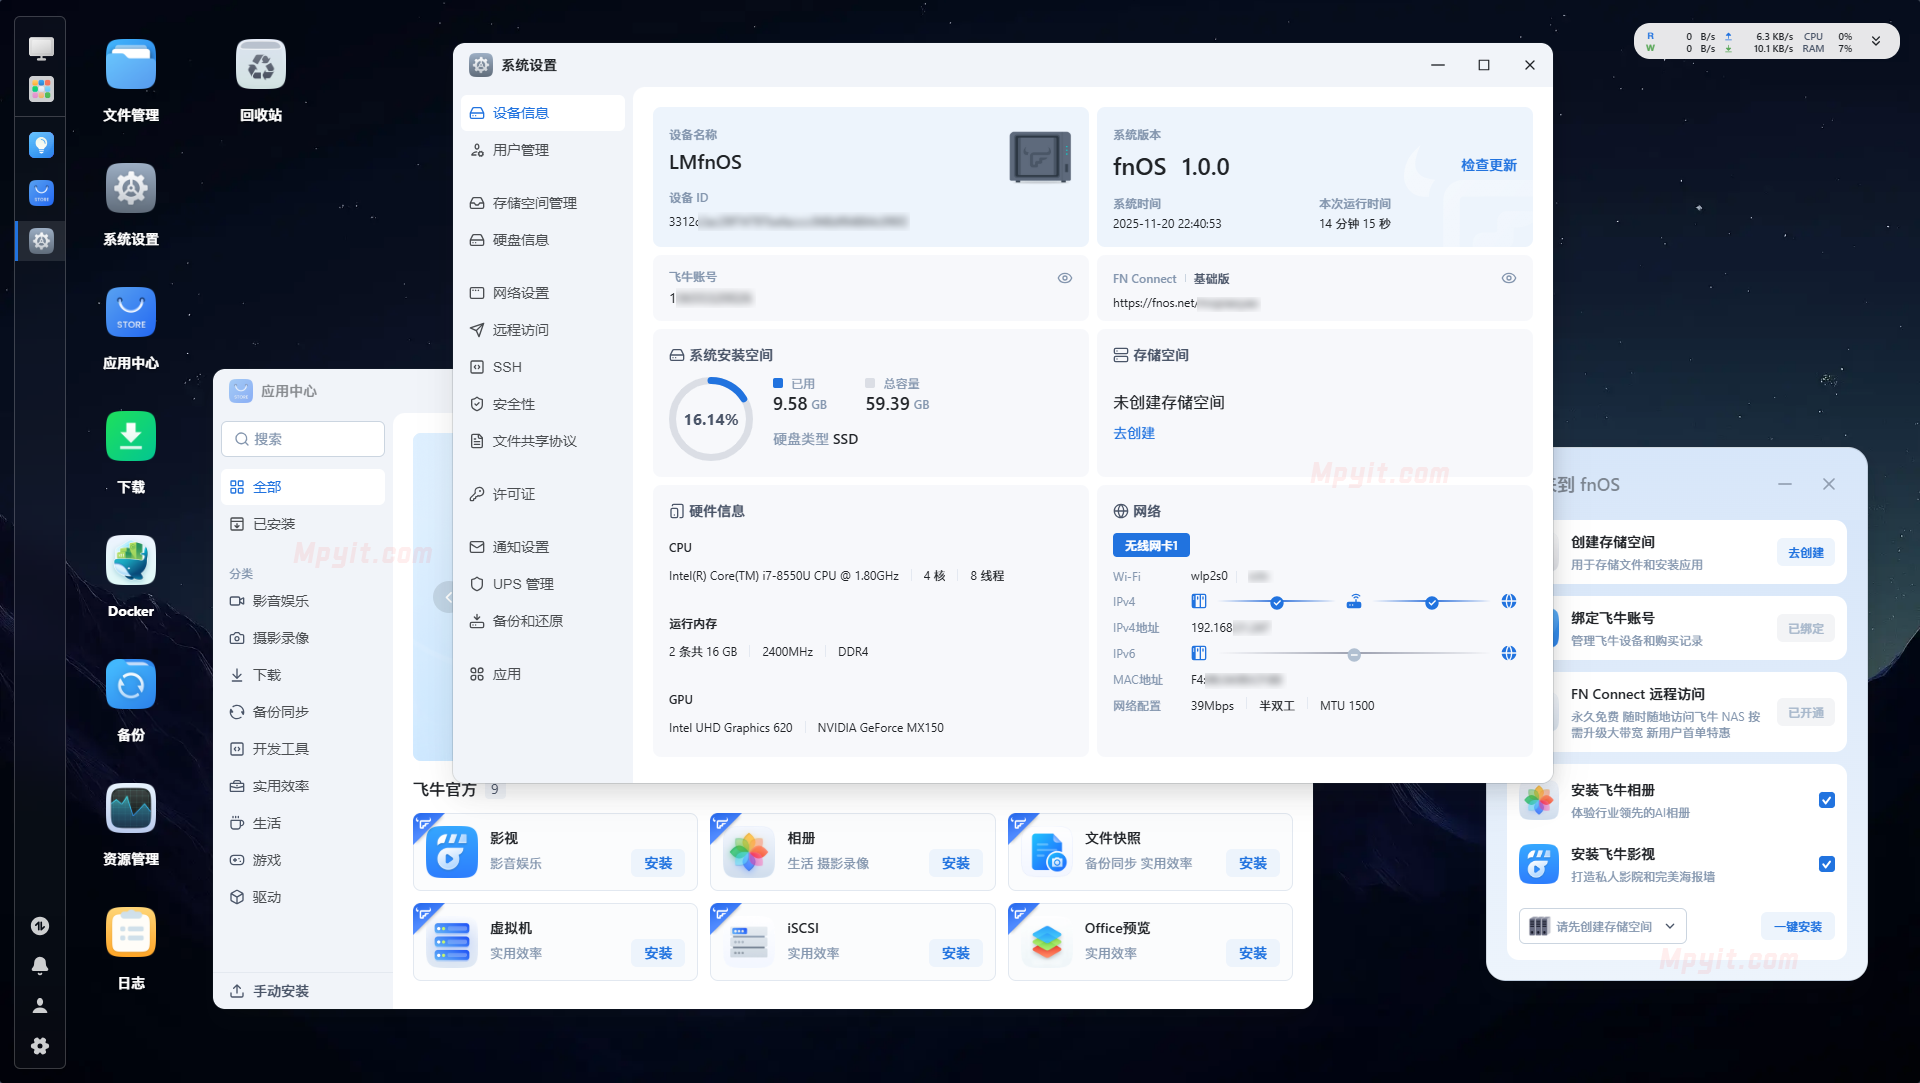
Task: Open 应用中心 store desktop icon
Action: pos(131,313)
